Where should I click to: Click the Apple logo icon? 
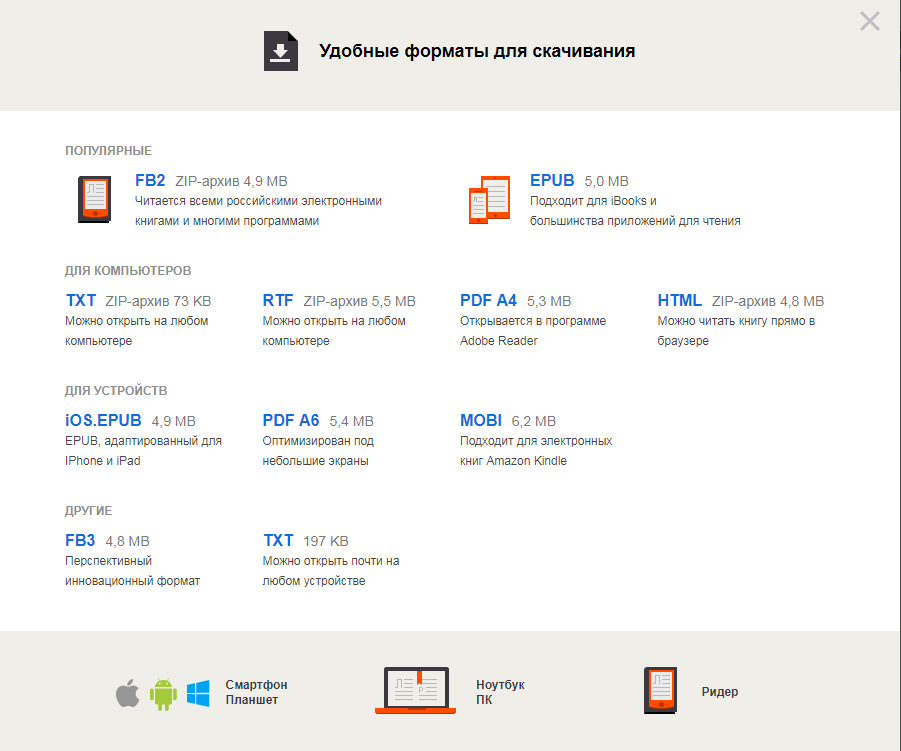click(128, 692)
